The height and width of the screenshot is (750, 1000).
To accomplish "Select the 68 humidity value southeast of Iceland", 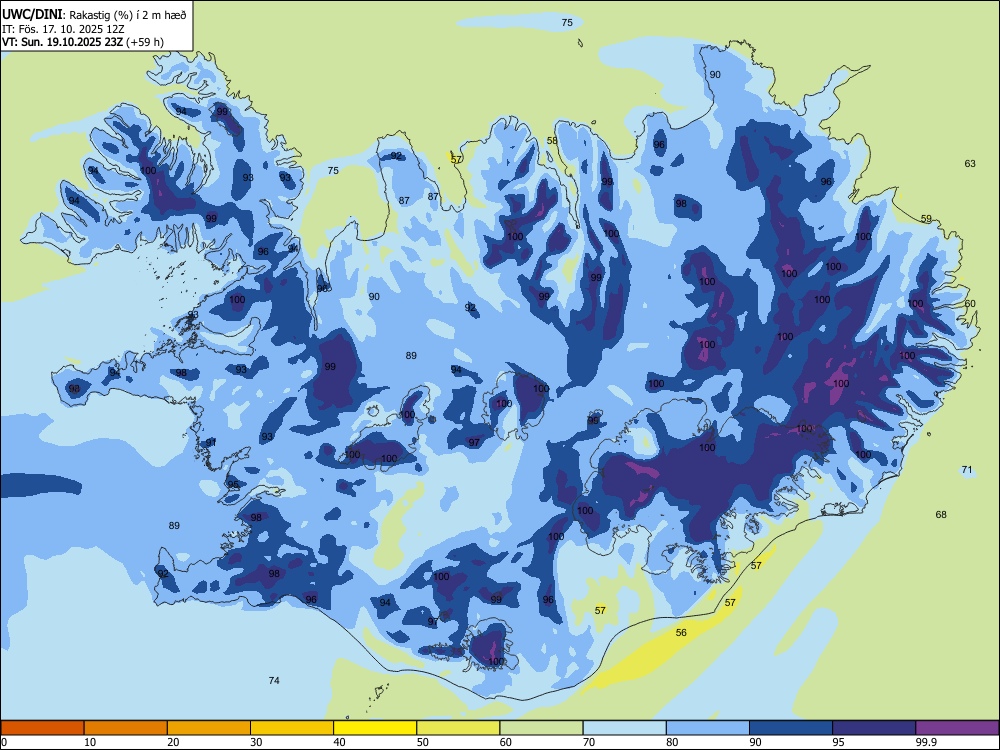I will coord(941,515).
